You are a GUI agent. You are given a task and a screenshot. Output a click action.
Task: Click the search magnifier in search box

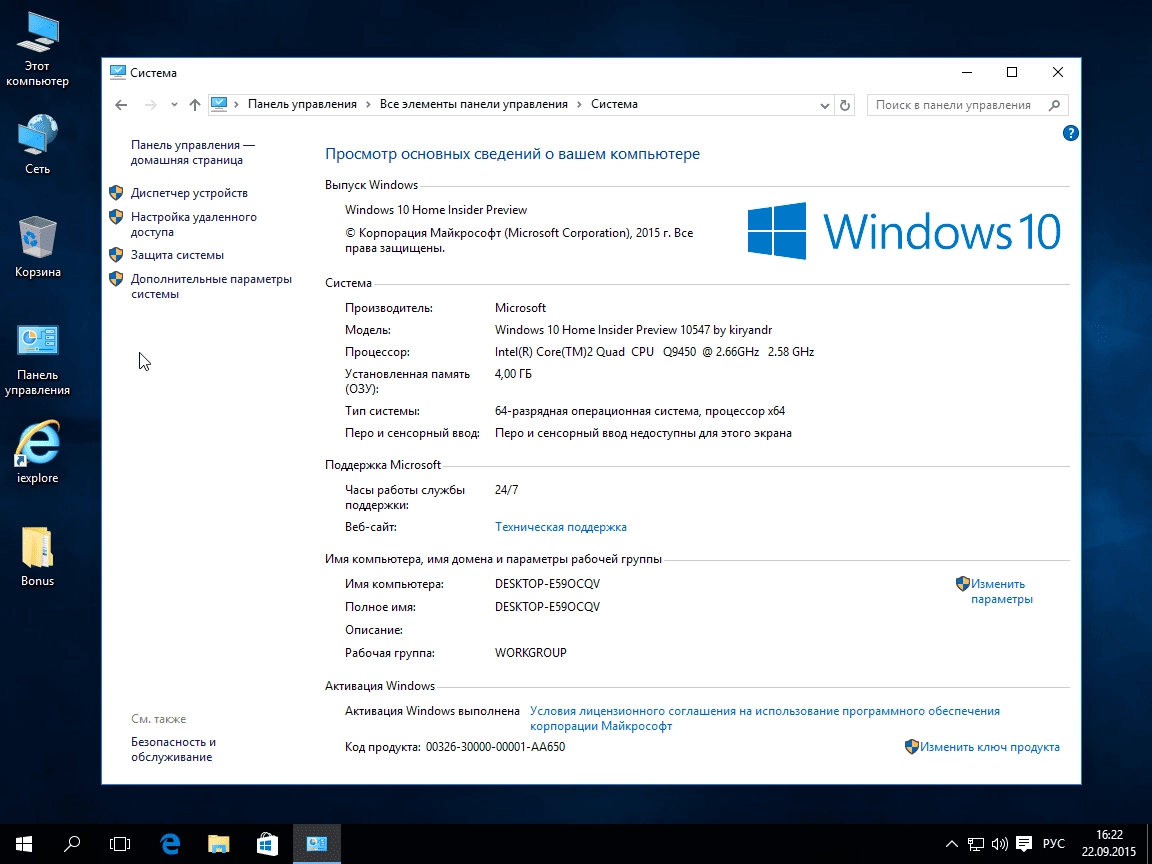1054,105
